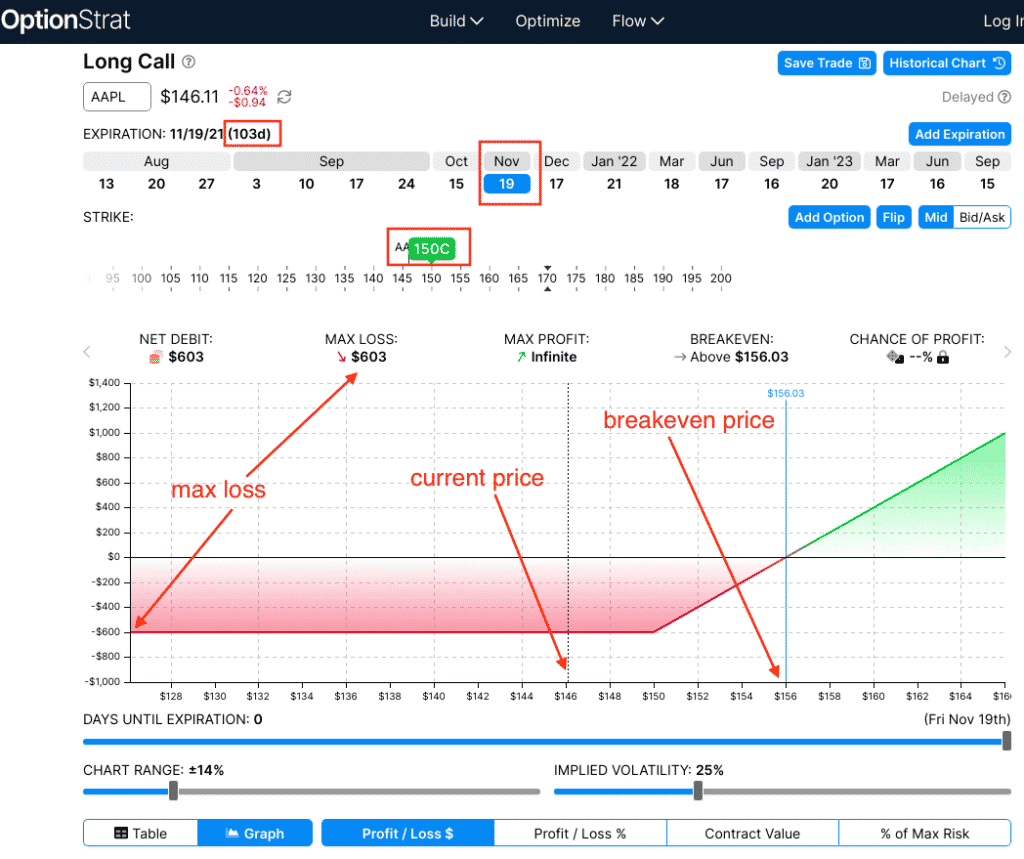Switch pricing to Bid/Ask
The height and width of the screenshot is (859, 1024).
982,217
